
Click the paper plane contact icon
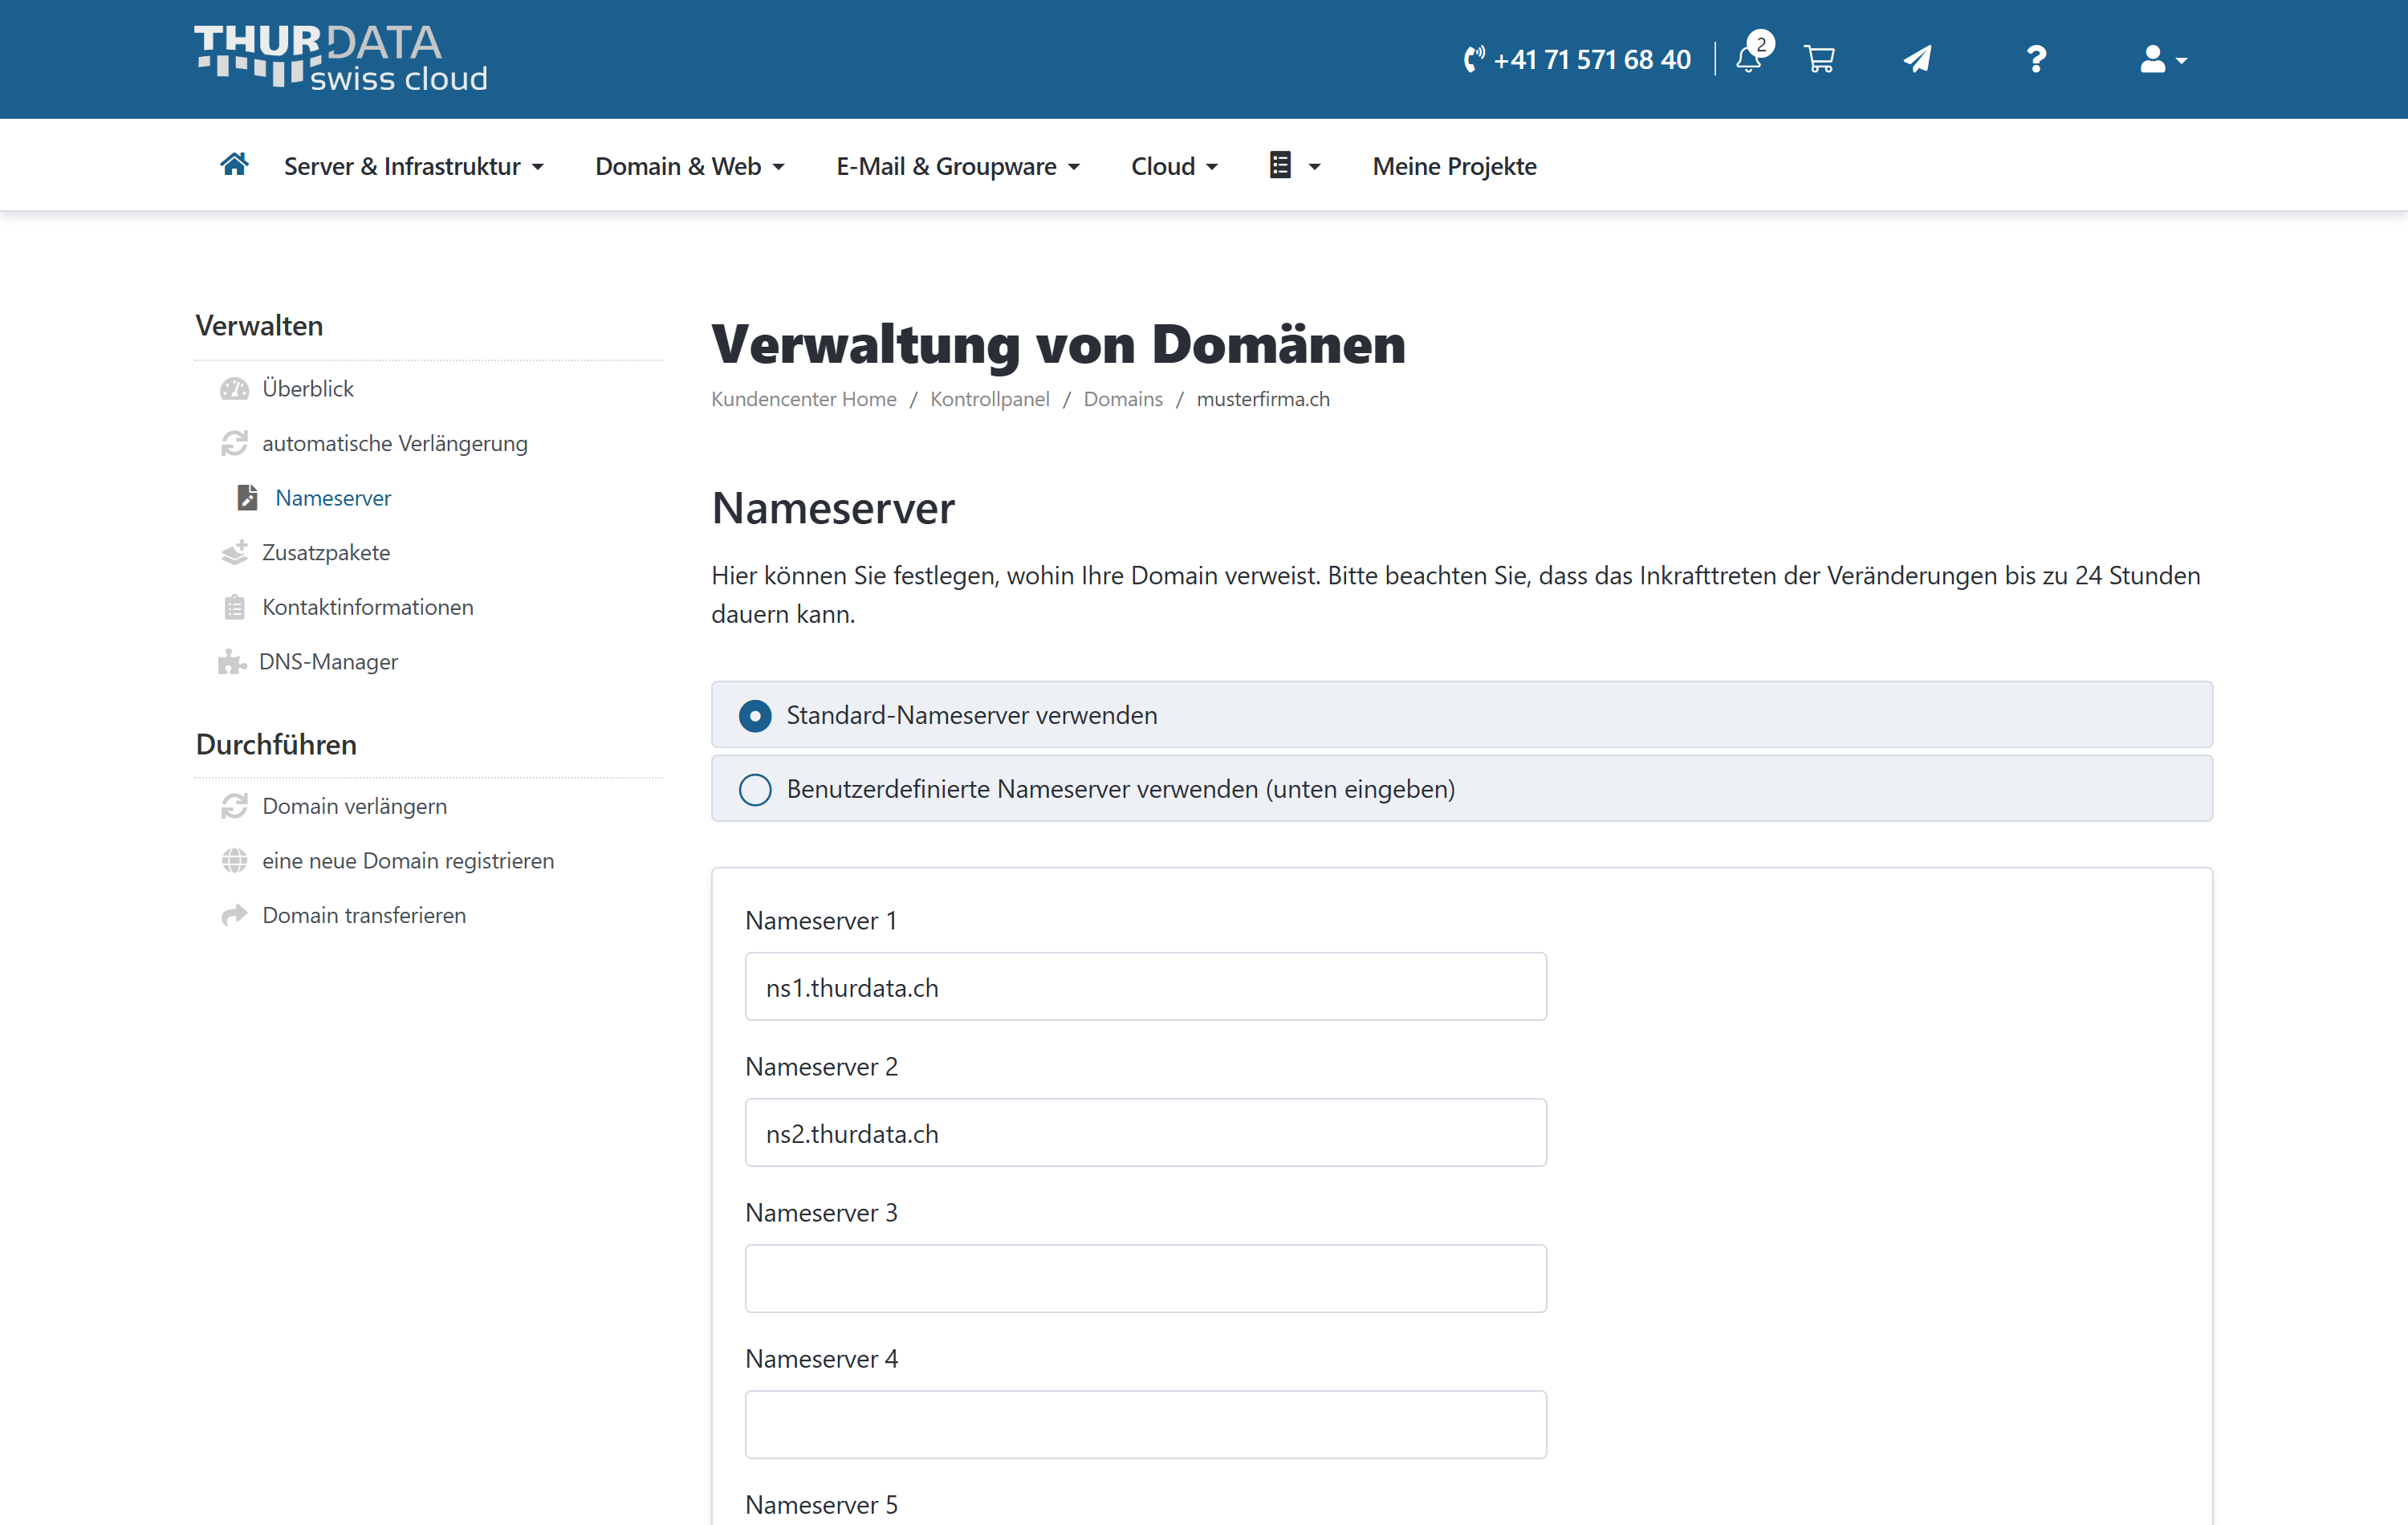[1917, 59]
